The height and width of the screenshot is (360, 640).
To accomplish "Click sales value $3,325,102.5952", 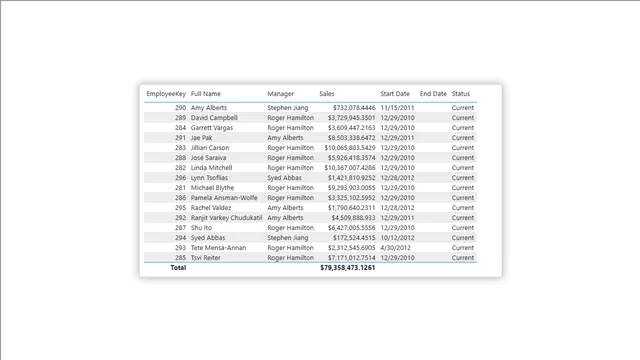I will [x=351, y=198].
